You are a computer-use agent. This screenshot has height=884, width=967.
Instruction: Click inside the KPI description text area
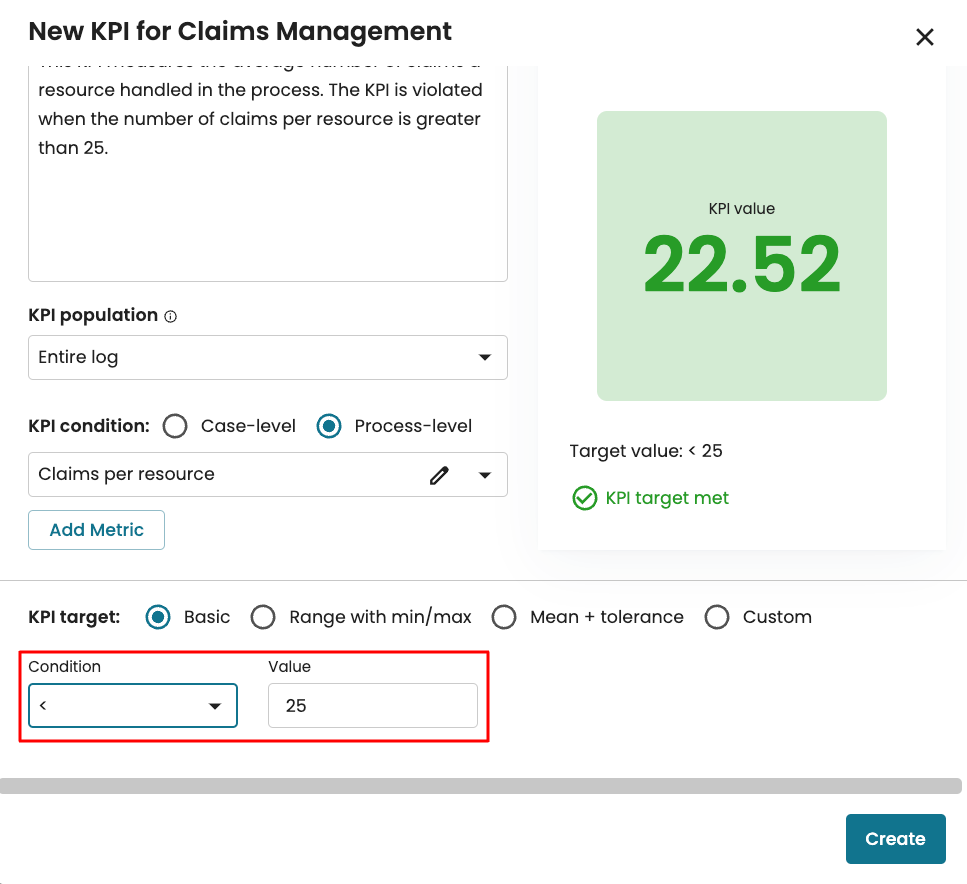coord(267,210)
